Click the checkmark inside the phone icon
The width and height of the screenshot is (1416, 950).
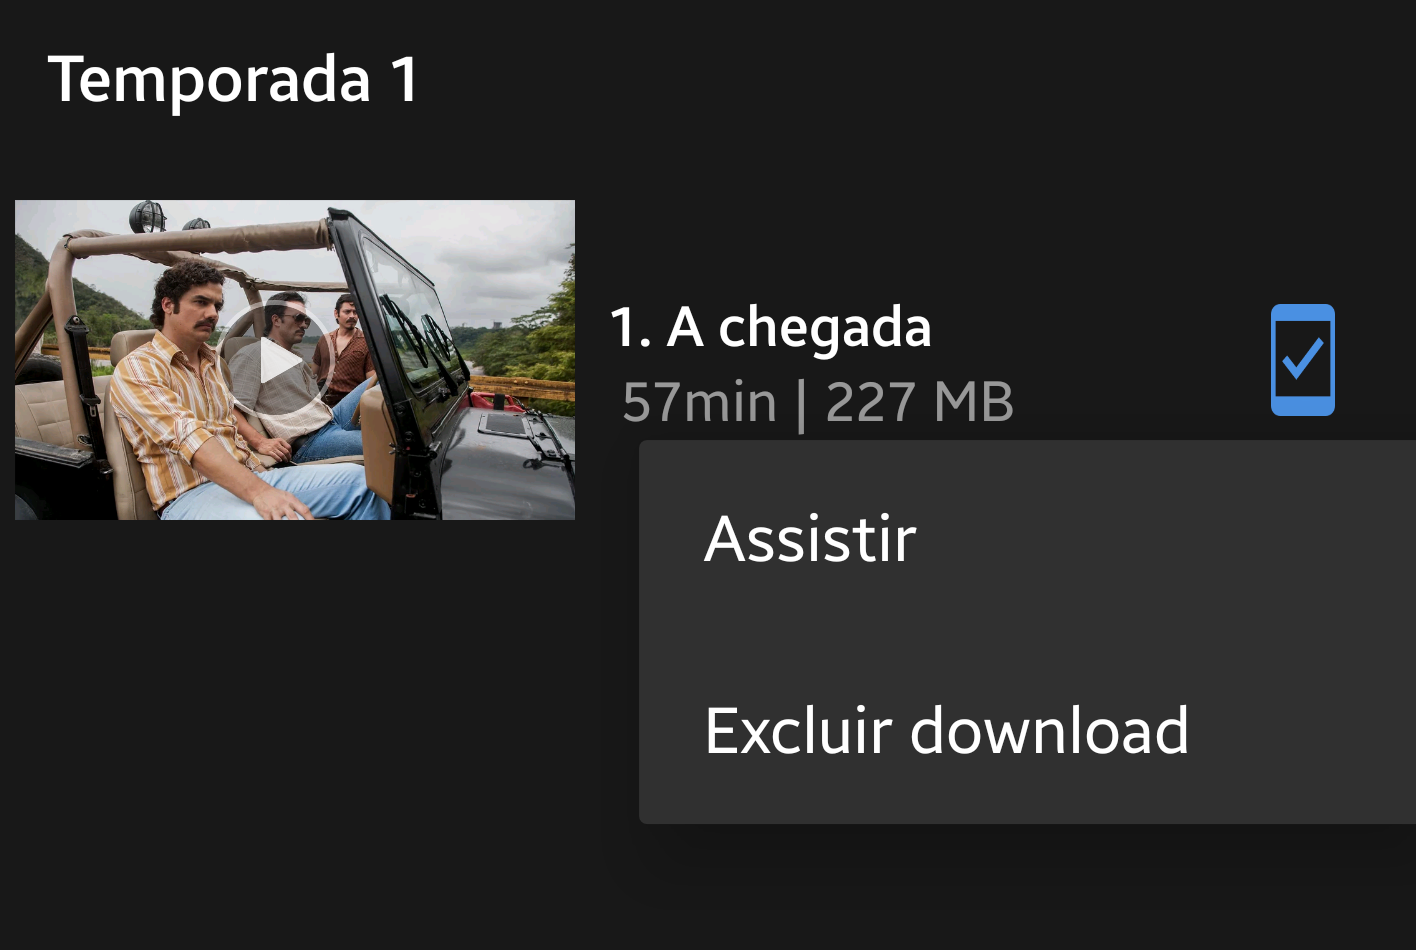point(1303,358)
